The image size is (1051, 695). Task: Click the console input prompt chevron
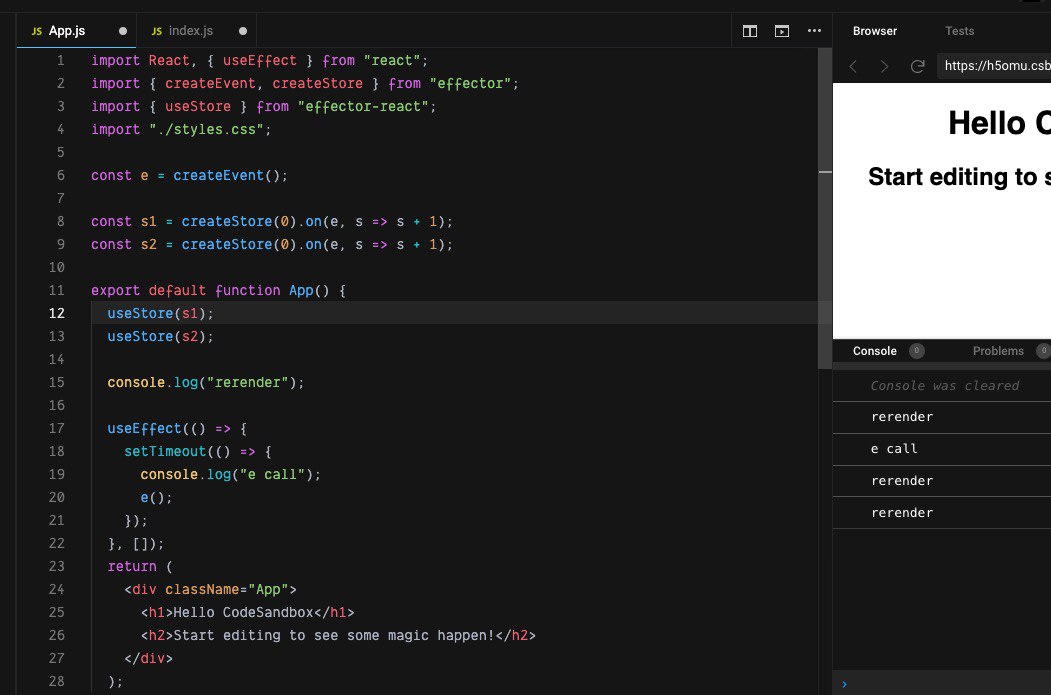(x=844, y=684)
